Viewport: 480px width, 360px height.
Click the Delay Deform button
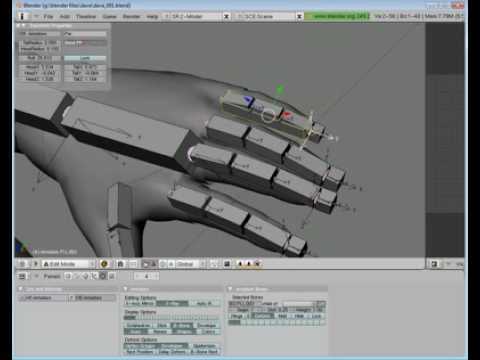pos(172,352)
